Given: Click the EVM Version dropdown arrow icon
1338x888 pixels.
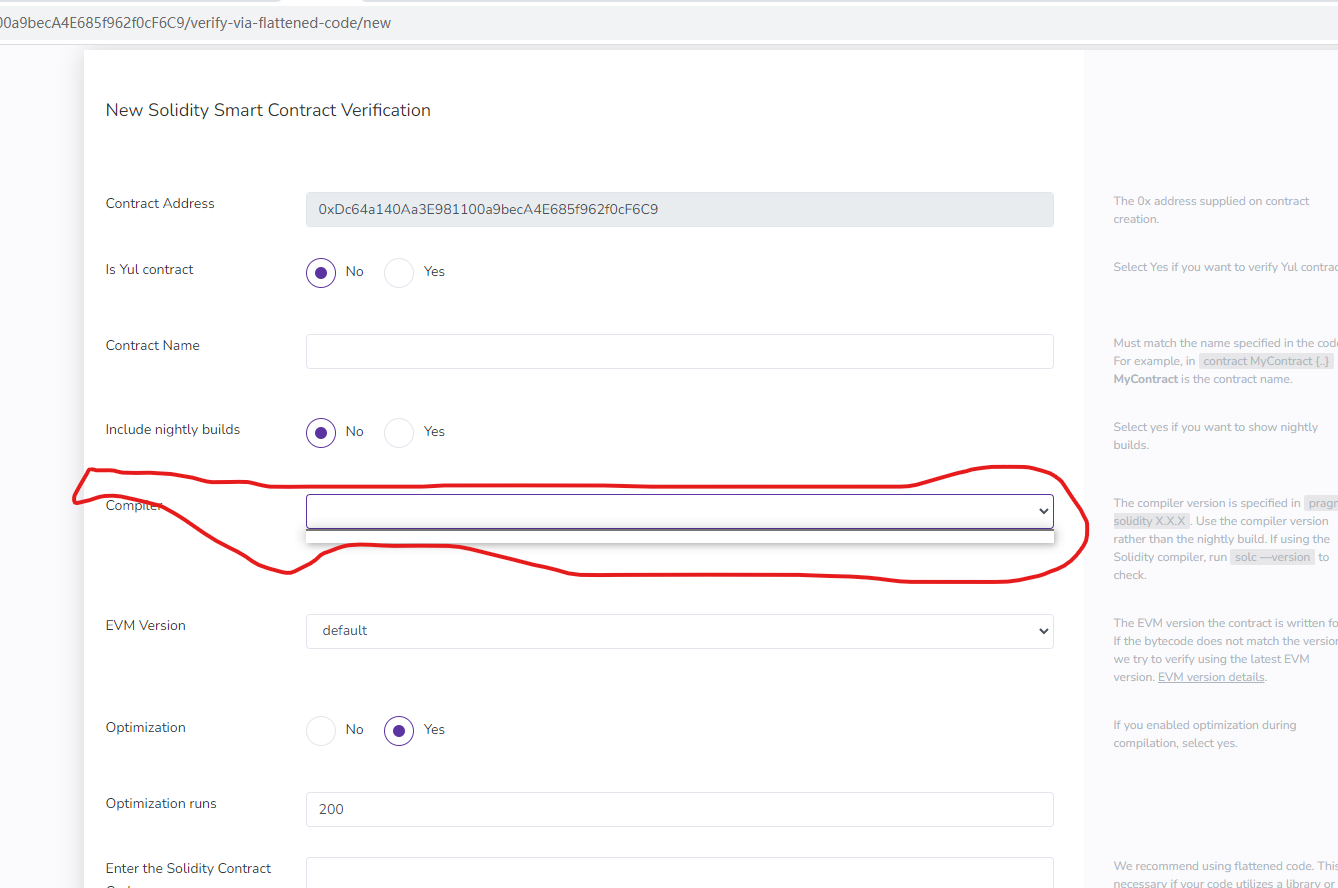Looking at the screenshot, I should (x=1043, y=631).
